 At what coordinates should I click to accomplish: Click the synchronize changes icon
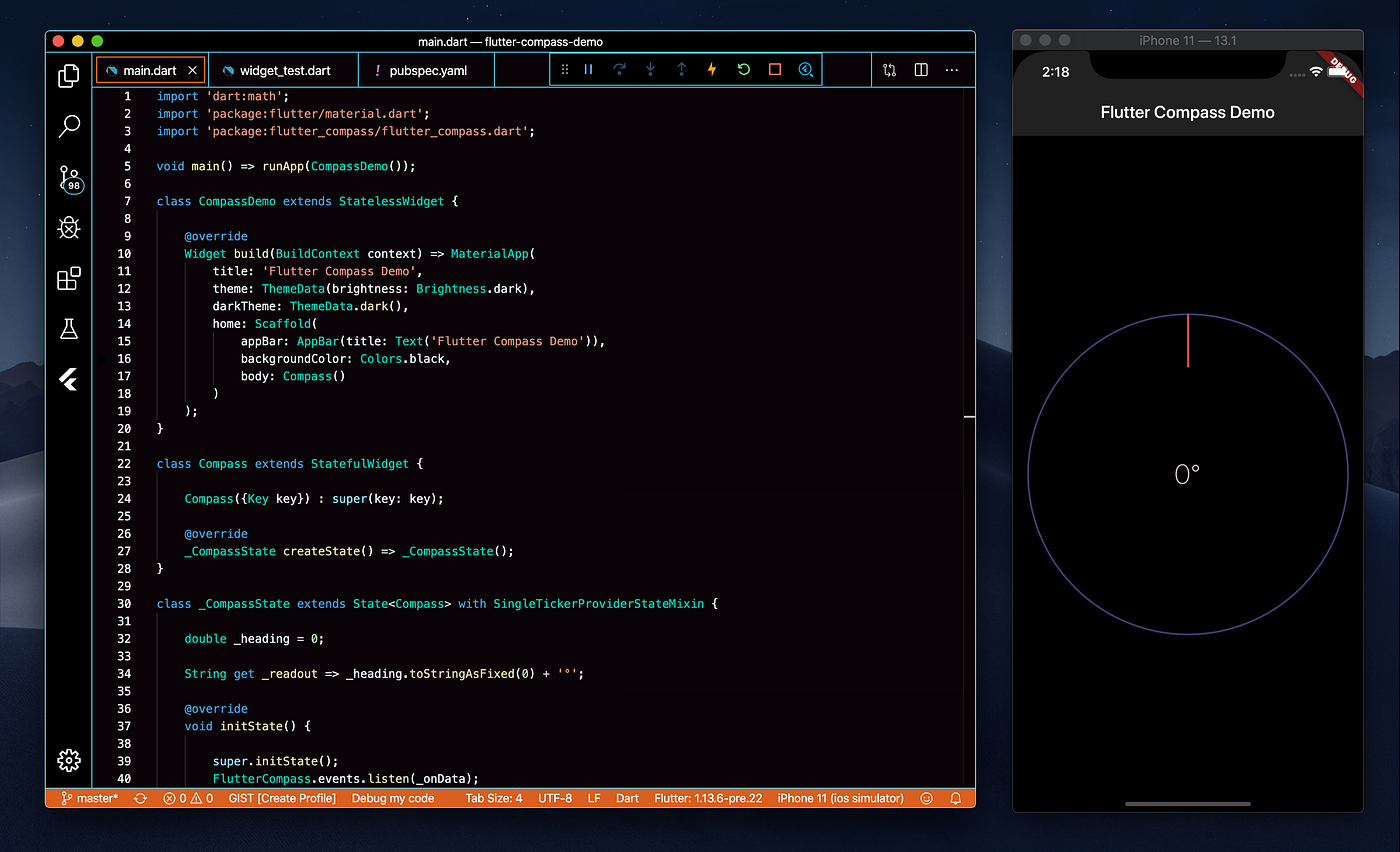coord(141,798)
